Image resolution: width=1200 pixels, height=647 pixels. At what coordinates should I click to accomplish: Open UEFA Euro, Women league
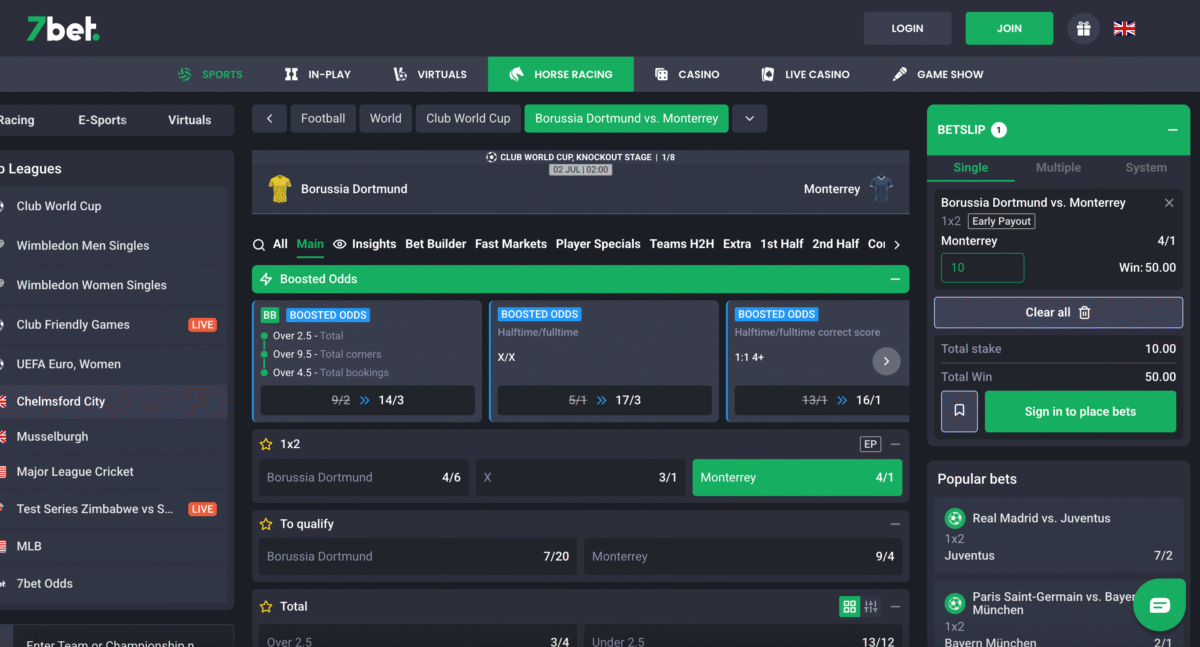(x=113, y=364)
